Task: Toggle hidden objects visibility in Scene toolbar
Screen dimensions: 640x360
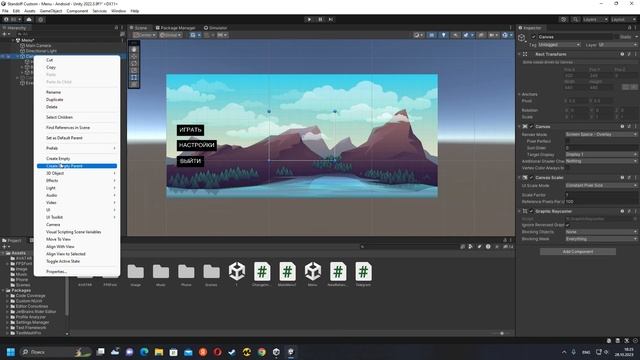Action: (x=481, y=35)
